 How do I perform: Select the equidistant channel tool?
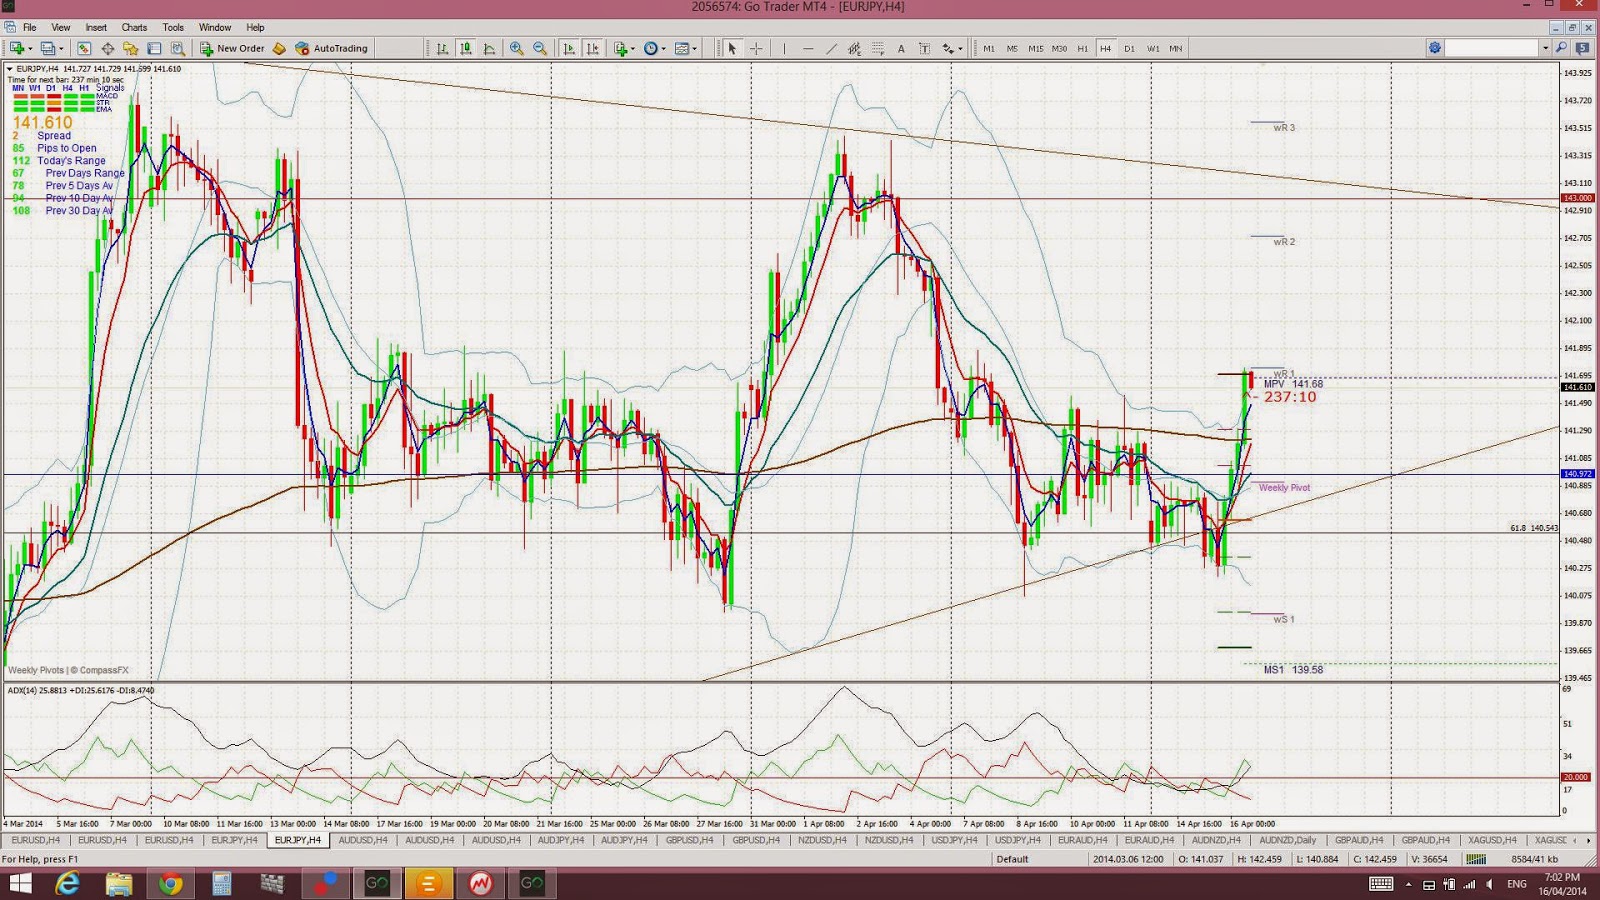point(854,48)
